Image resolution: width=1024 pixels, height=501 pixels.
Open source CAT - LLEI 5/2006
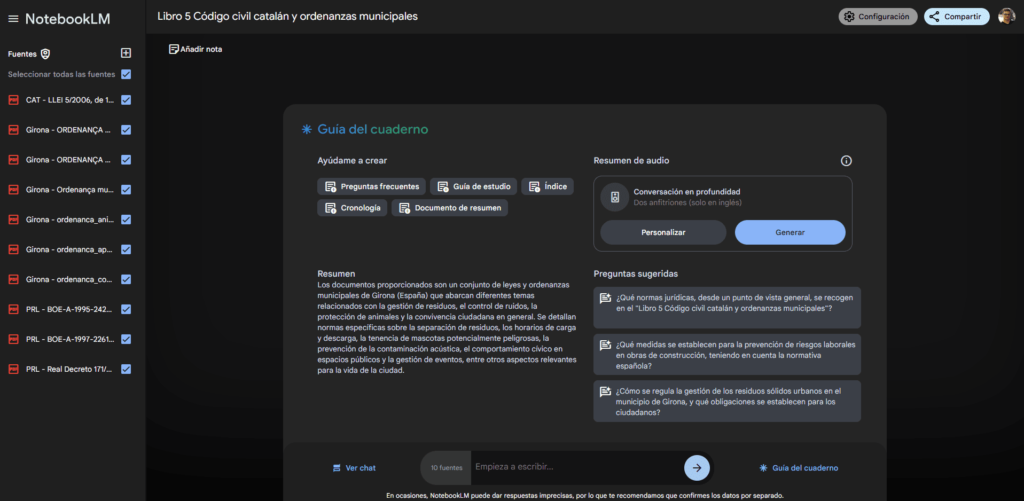click(x=70, y=100)
